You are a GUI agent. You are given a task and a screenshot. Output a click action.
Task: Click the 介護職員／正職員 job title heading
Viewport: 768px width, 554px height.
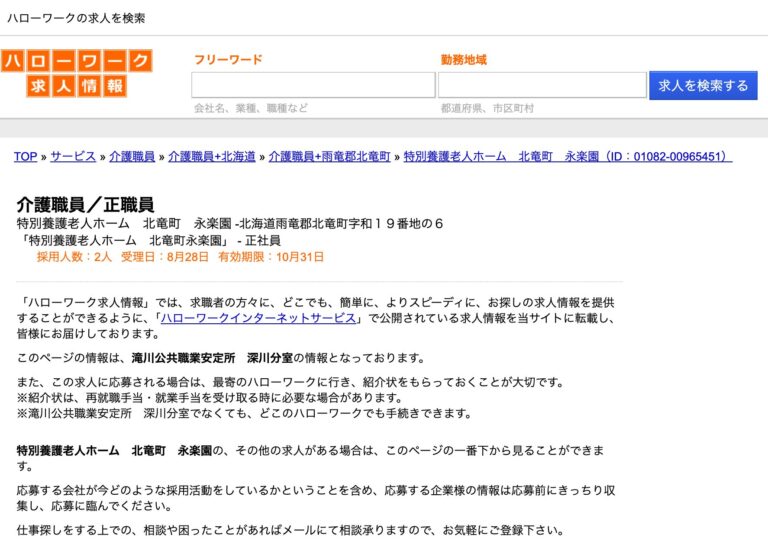pyautogui.click(x=85, y=204)
